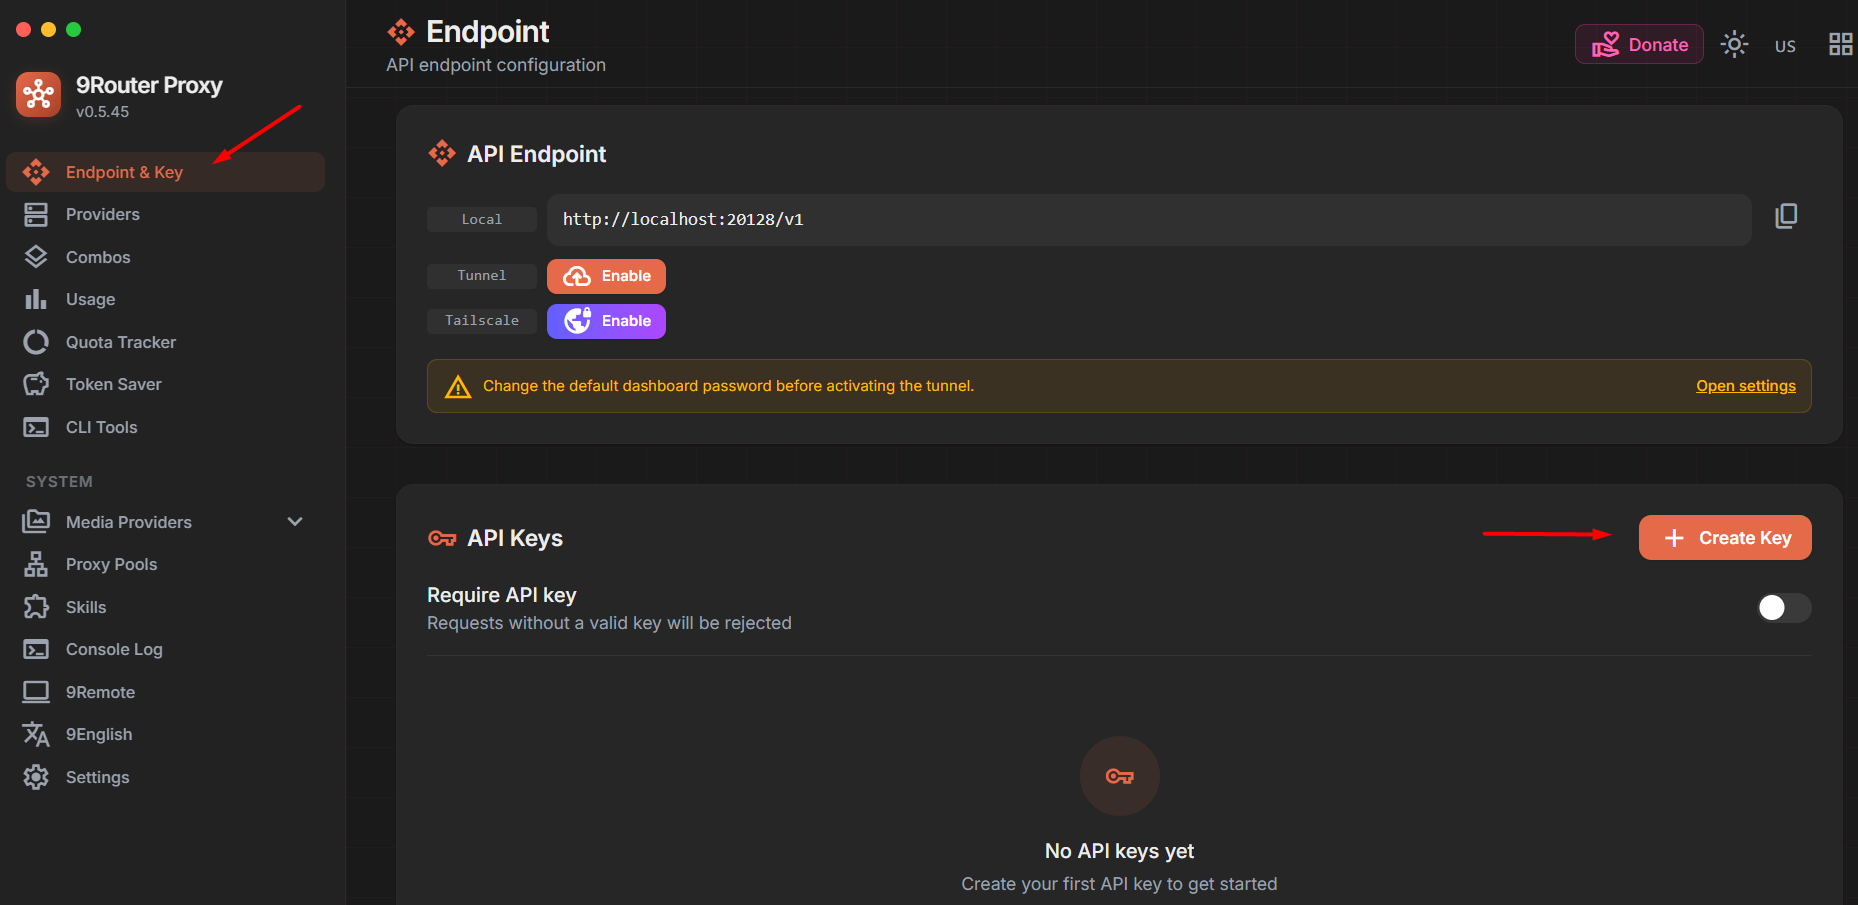1858x905 pixels.
Task: Go to the Providers page
Action: click(166, 214)
